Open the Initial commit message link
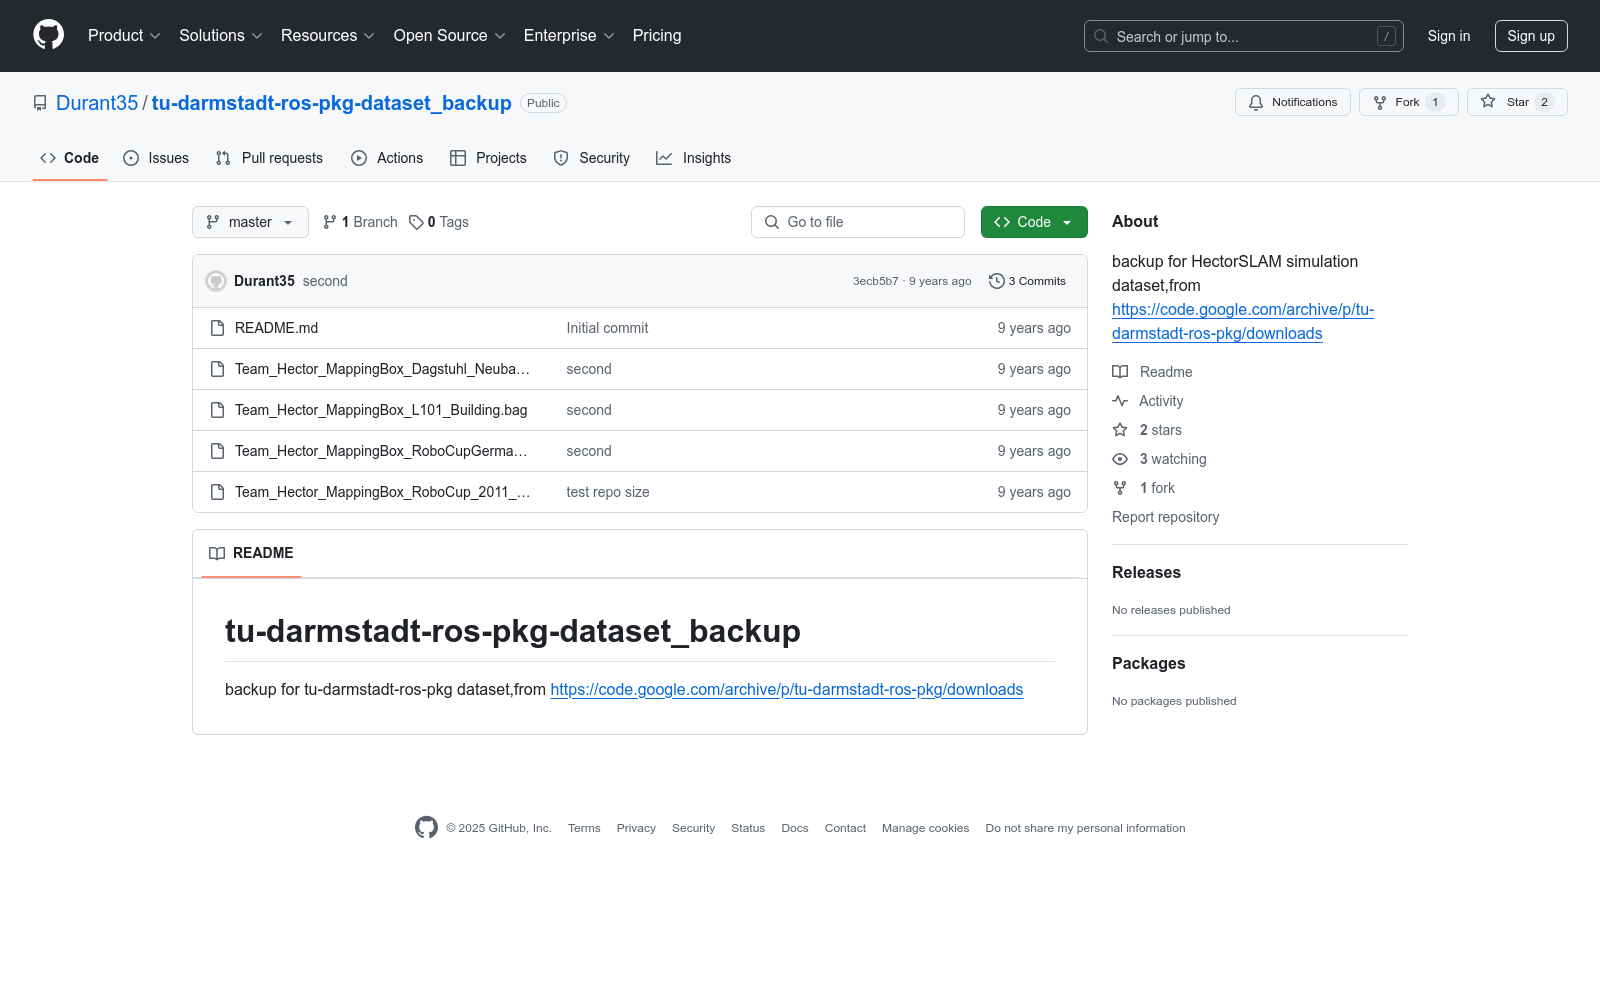The image size is (1600, 1000). 607,328
